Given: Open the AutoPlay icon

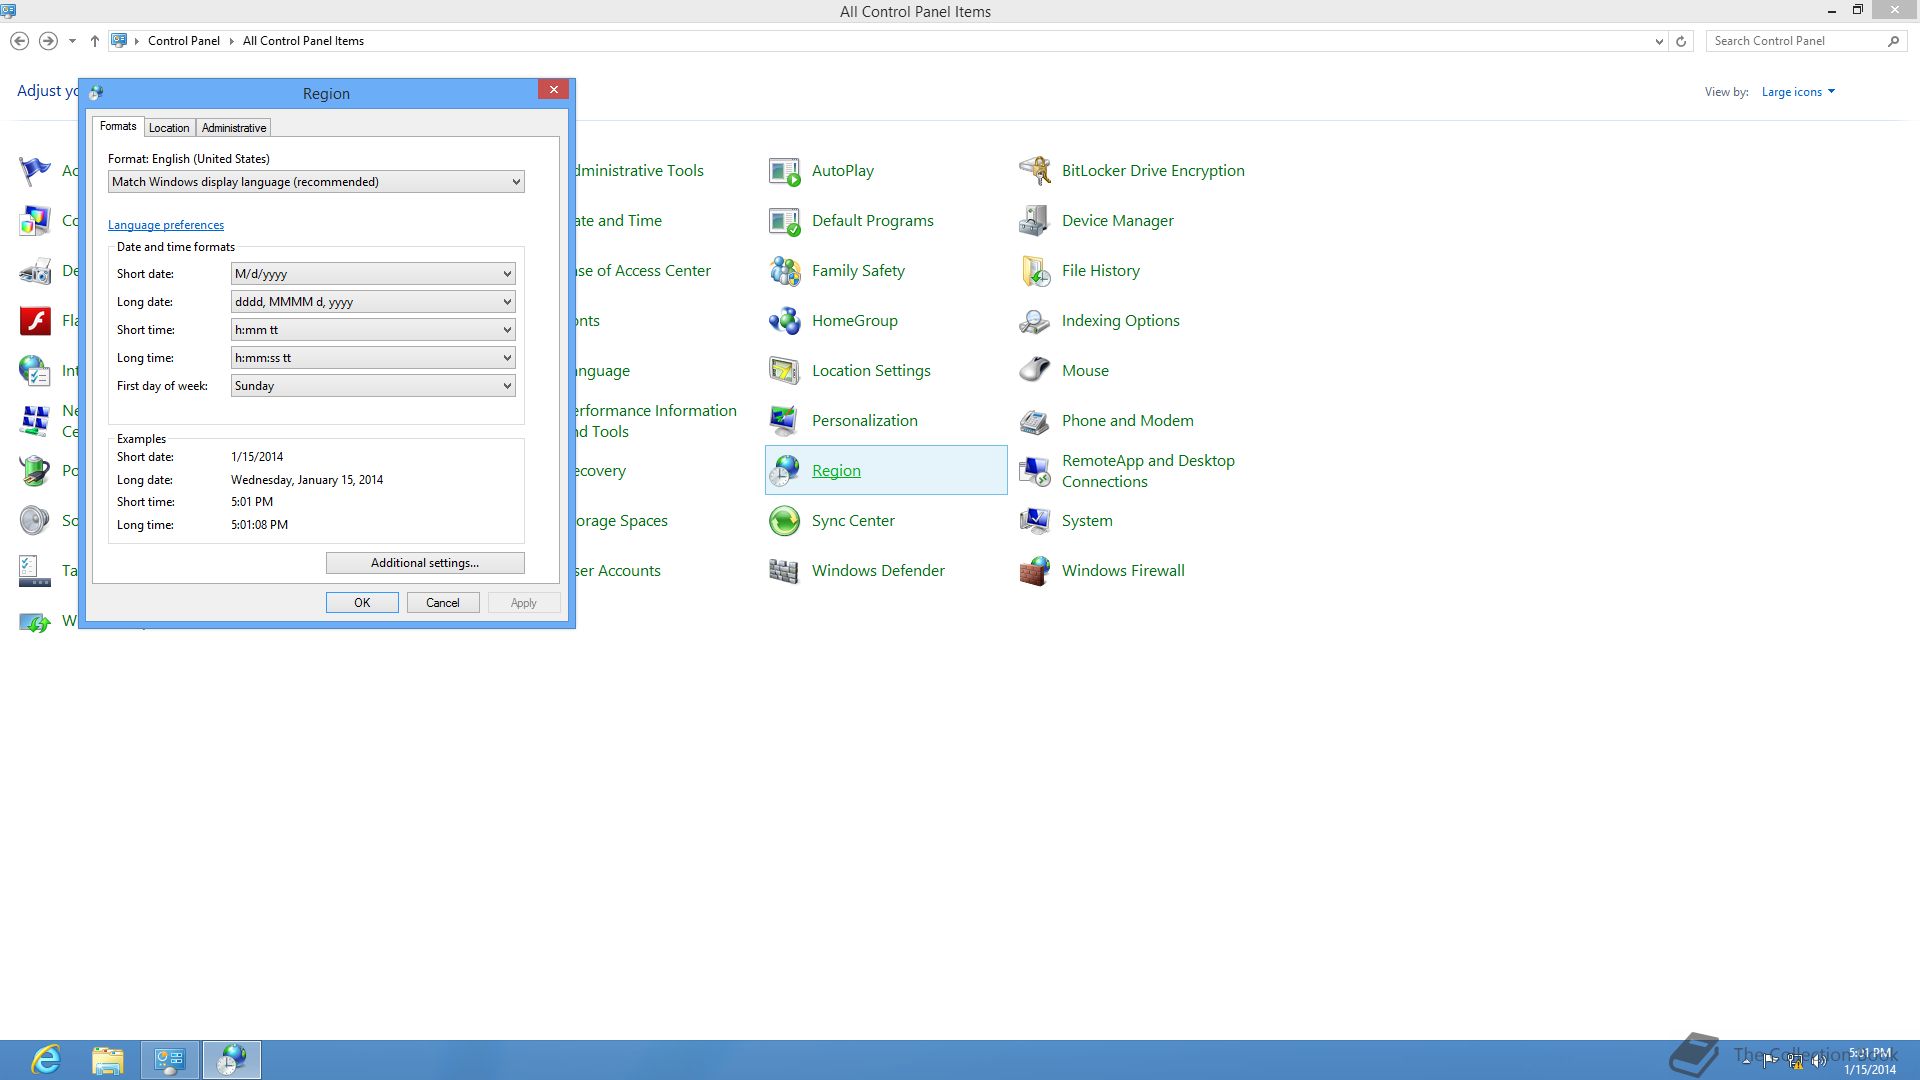Looking at the screenshot, I should click(784, 171).
